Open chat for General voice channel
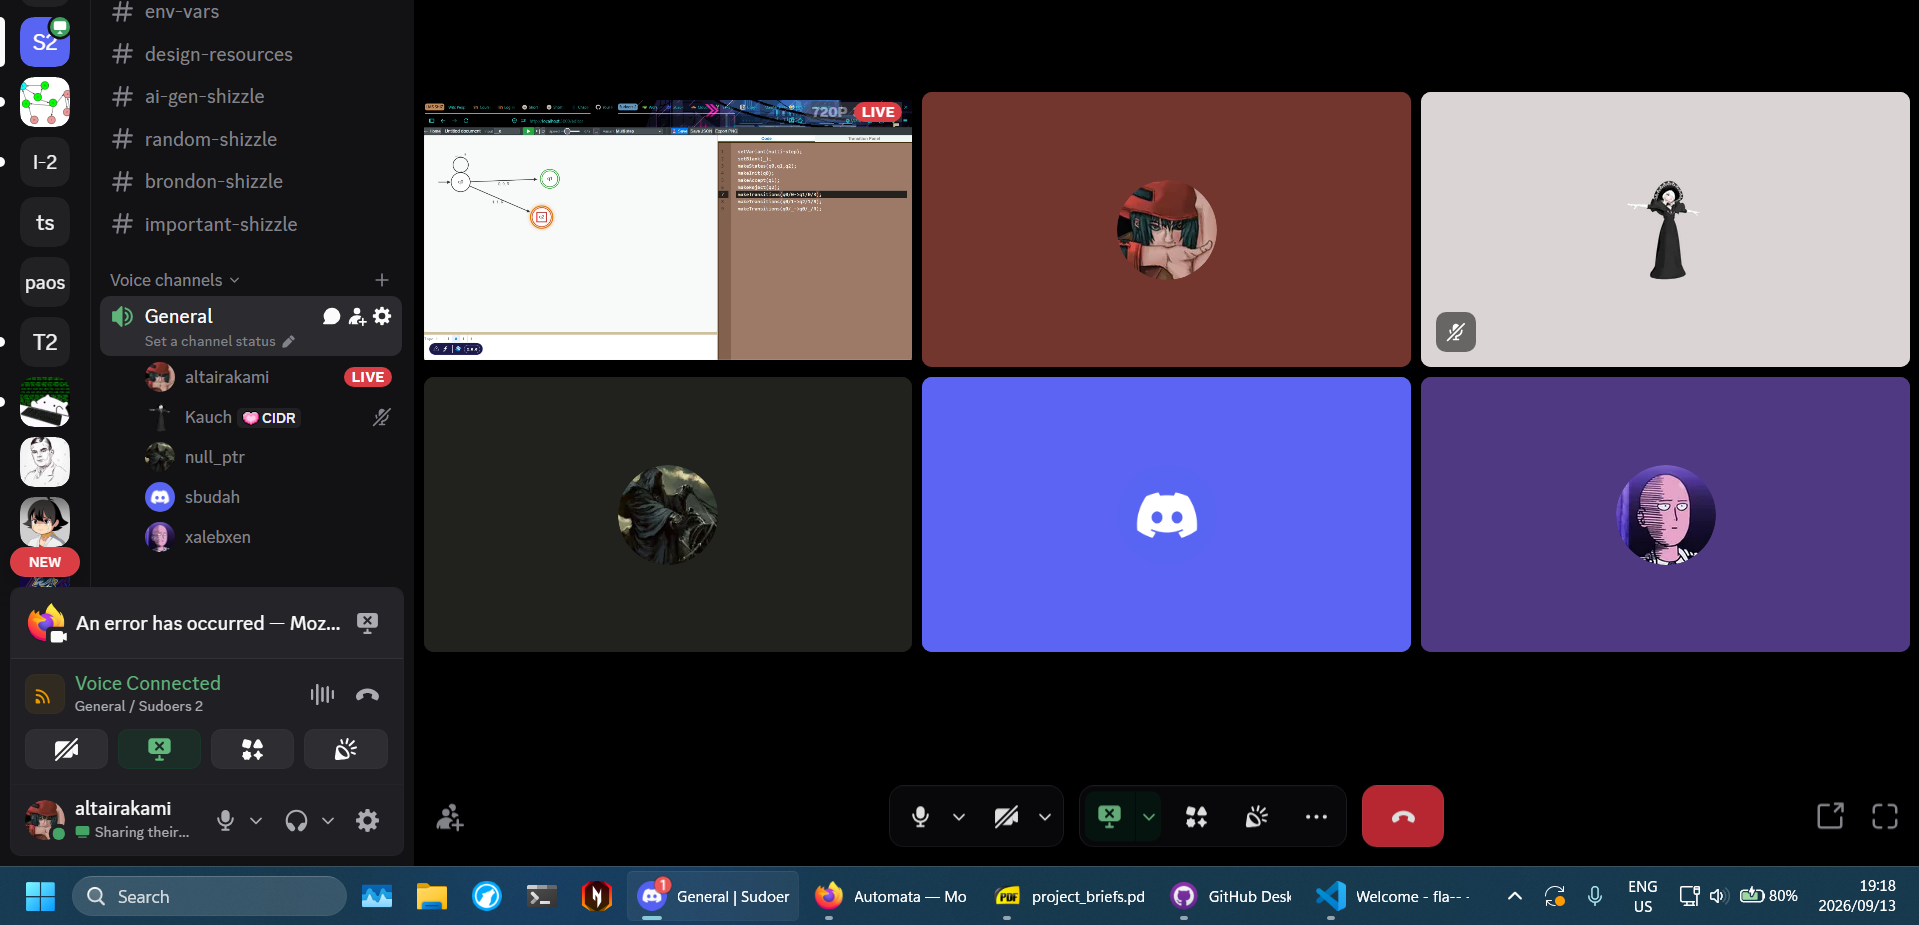1919x925 pixels. pos(332,317)
